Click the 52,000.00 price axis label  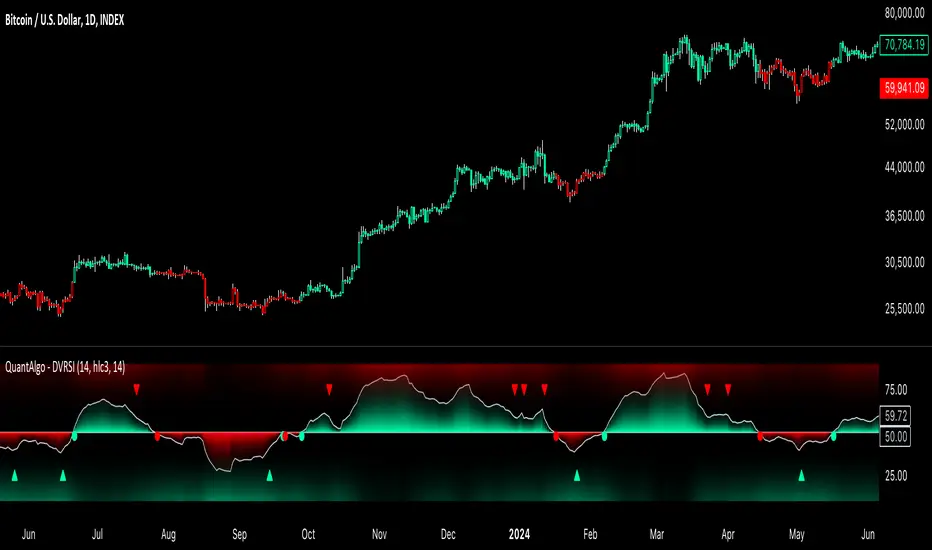[904, 124]
